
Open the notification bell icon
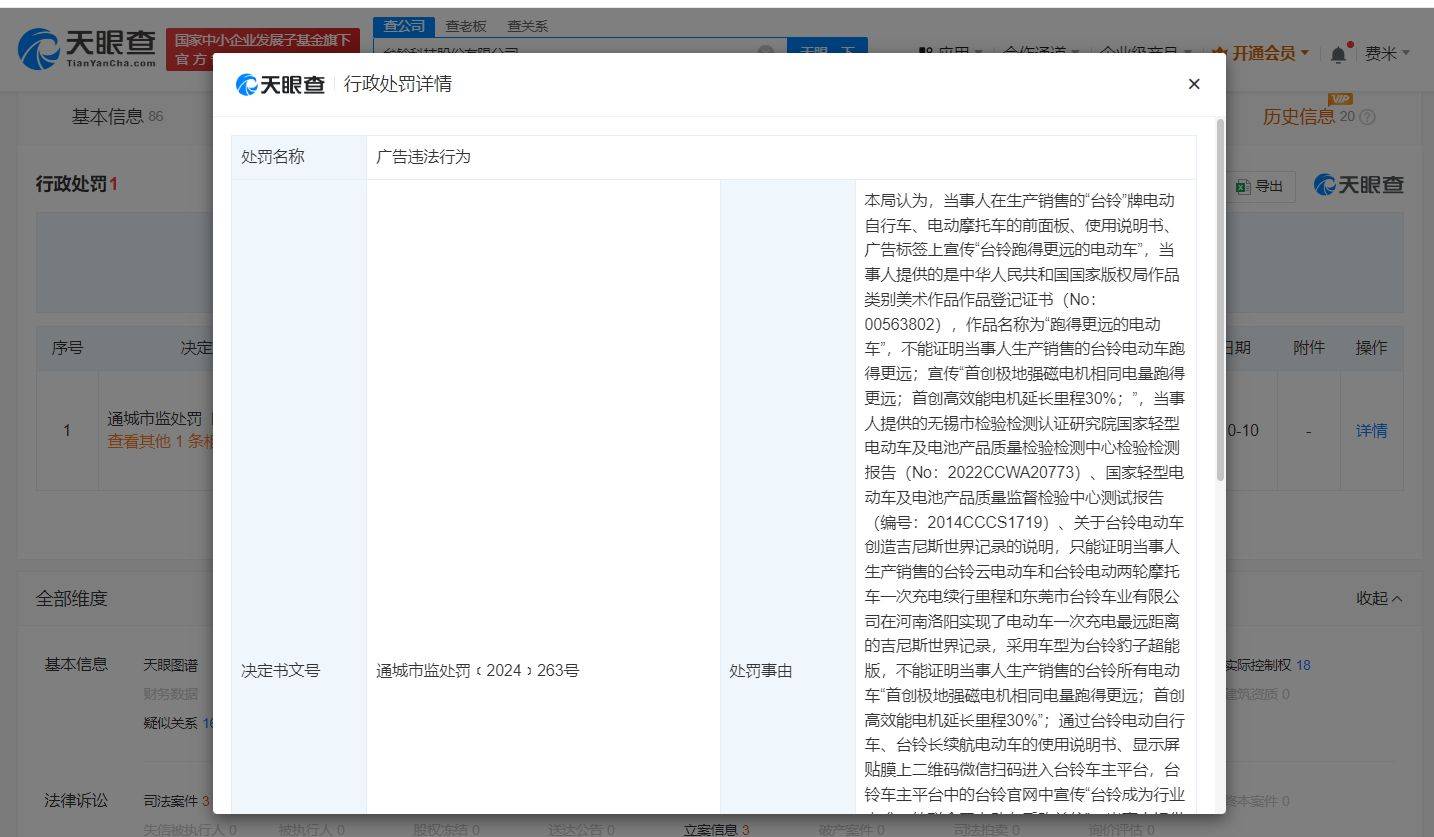(1337, 53)
